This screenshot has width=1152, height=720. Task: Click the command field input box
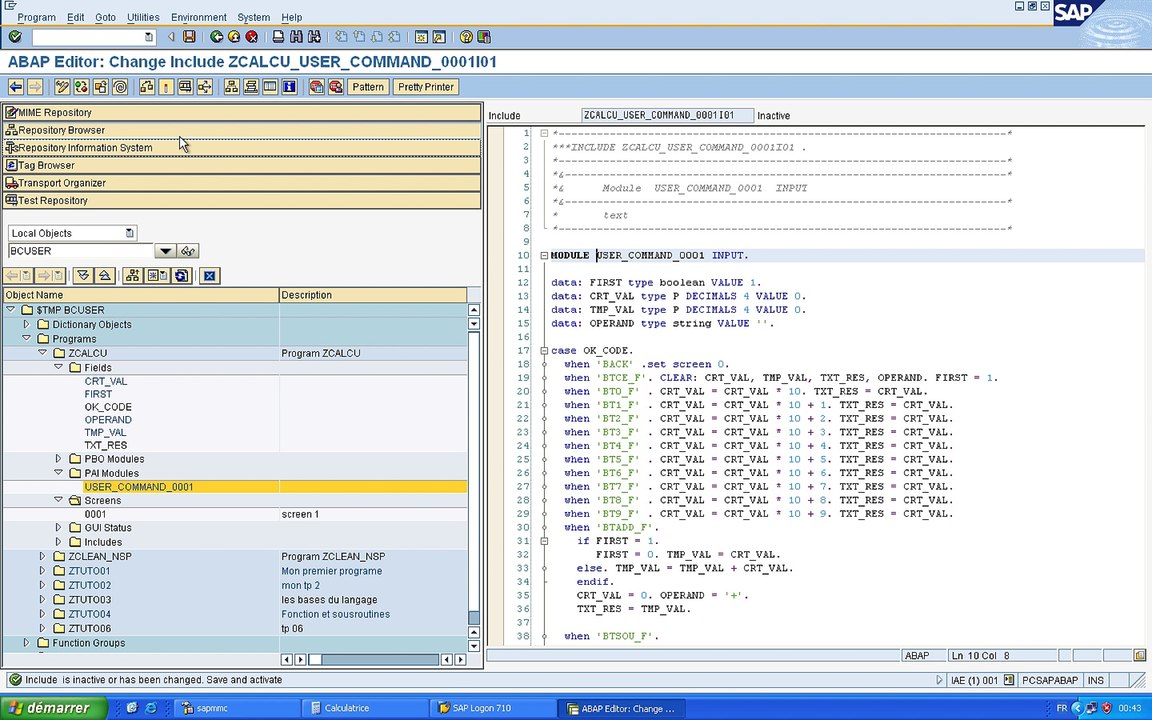click(x=93, y=37)
